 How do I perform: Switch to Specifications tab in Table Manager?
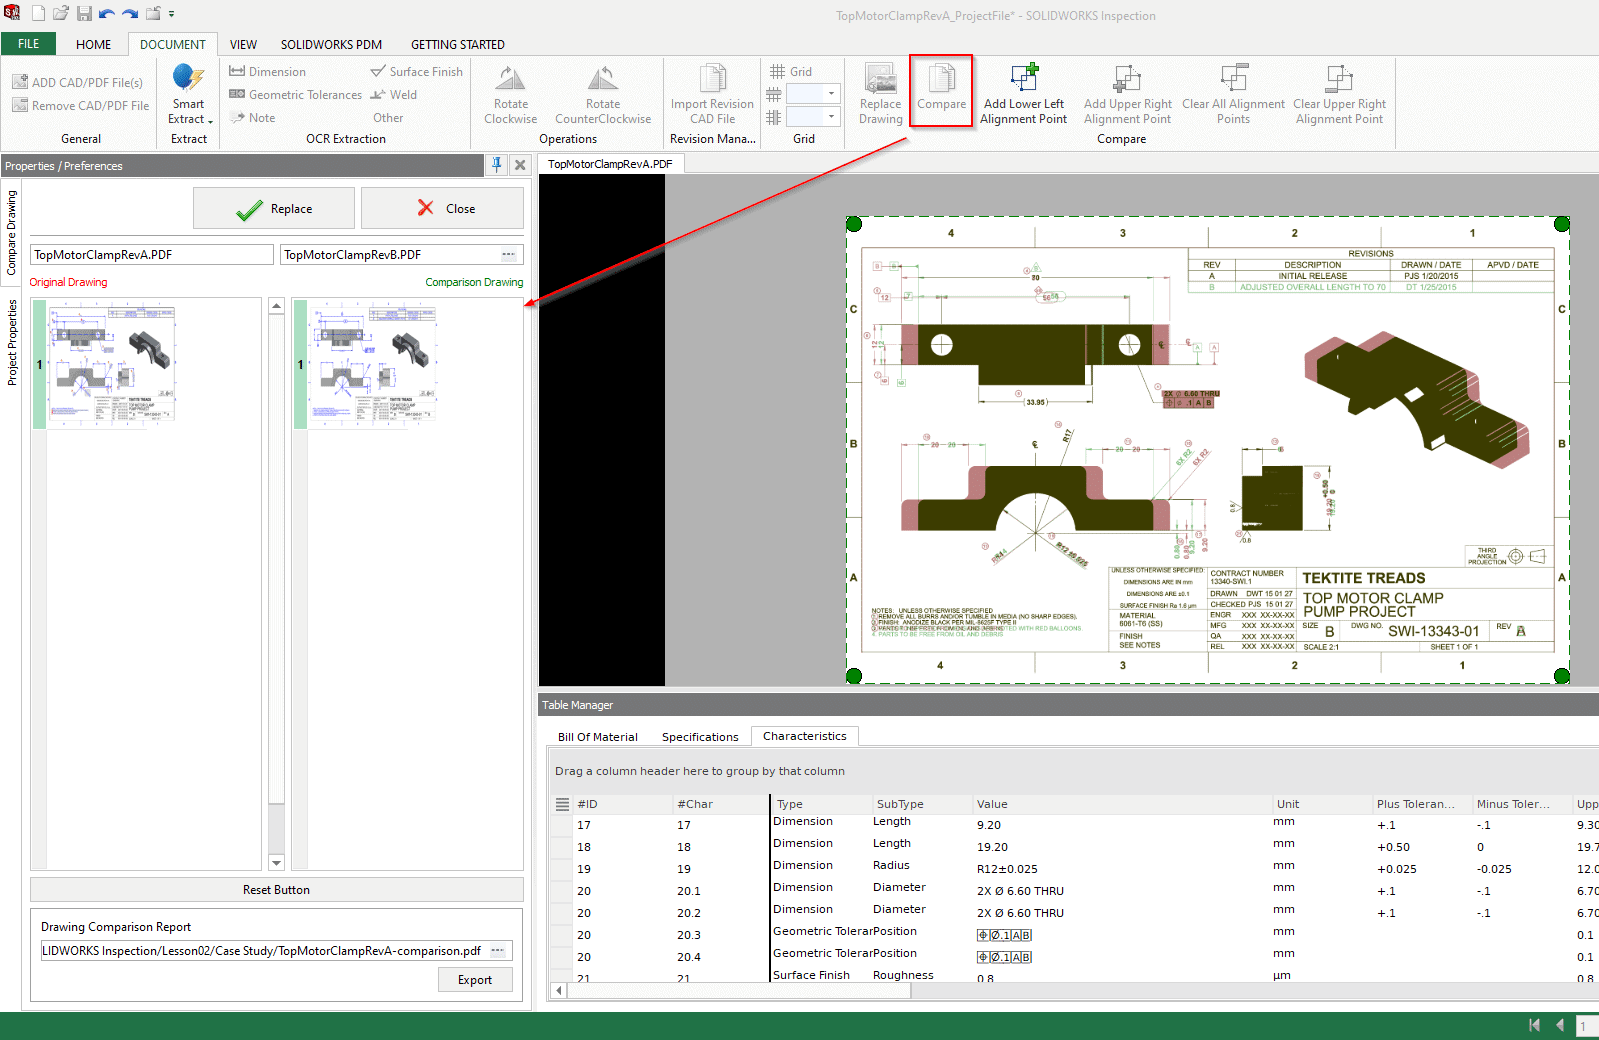click(700, 737)
